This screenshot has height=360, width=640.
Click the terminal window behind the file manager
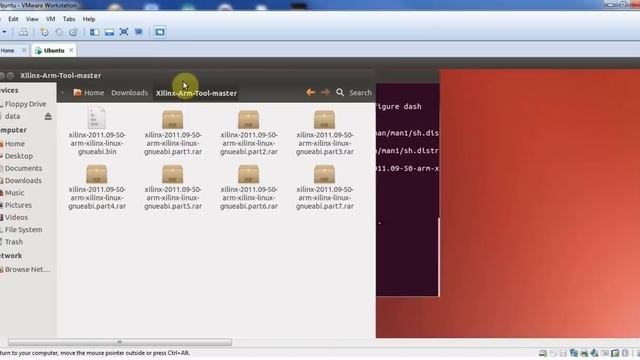pyautogui.click(x=407, y=190)
